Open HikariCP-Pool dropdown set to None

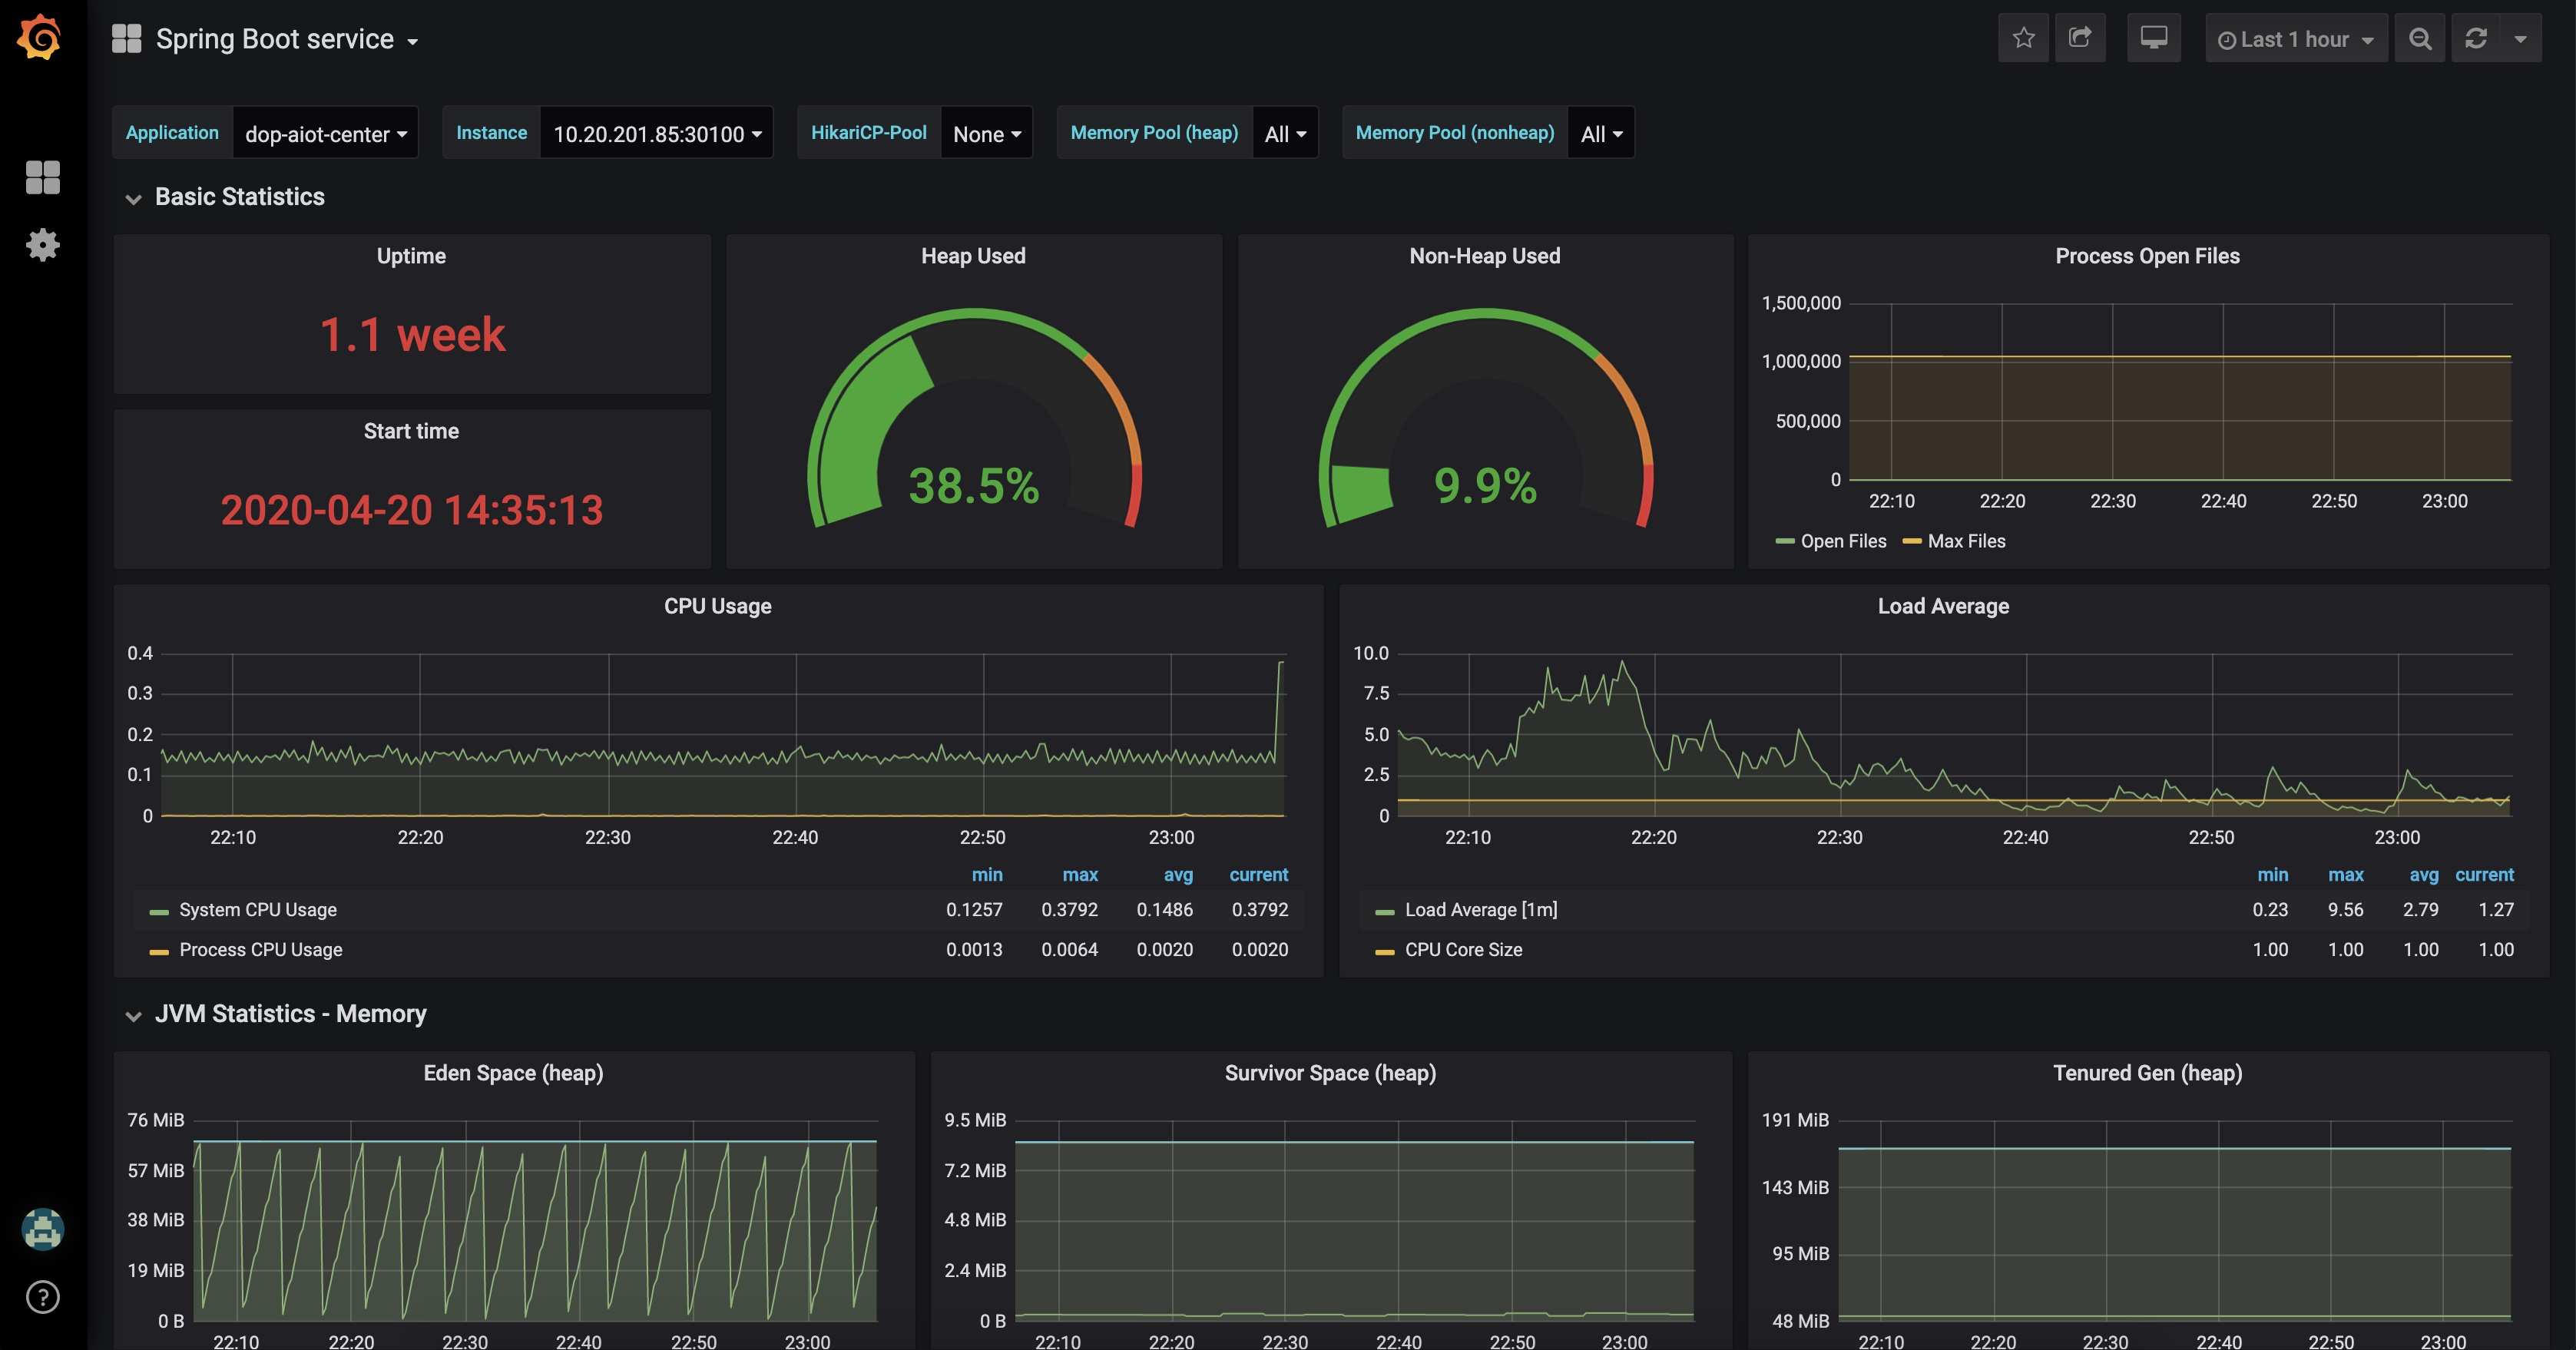[x=987, y=133]
